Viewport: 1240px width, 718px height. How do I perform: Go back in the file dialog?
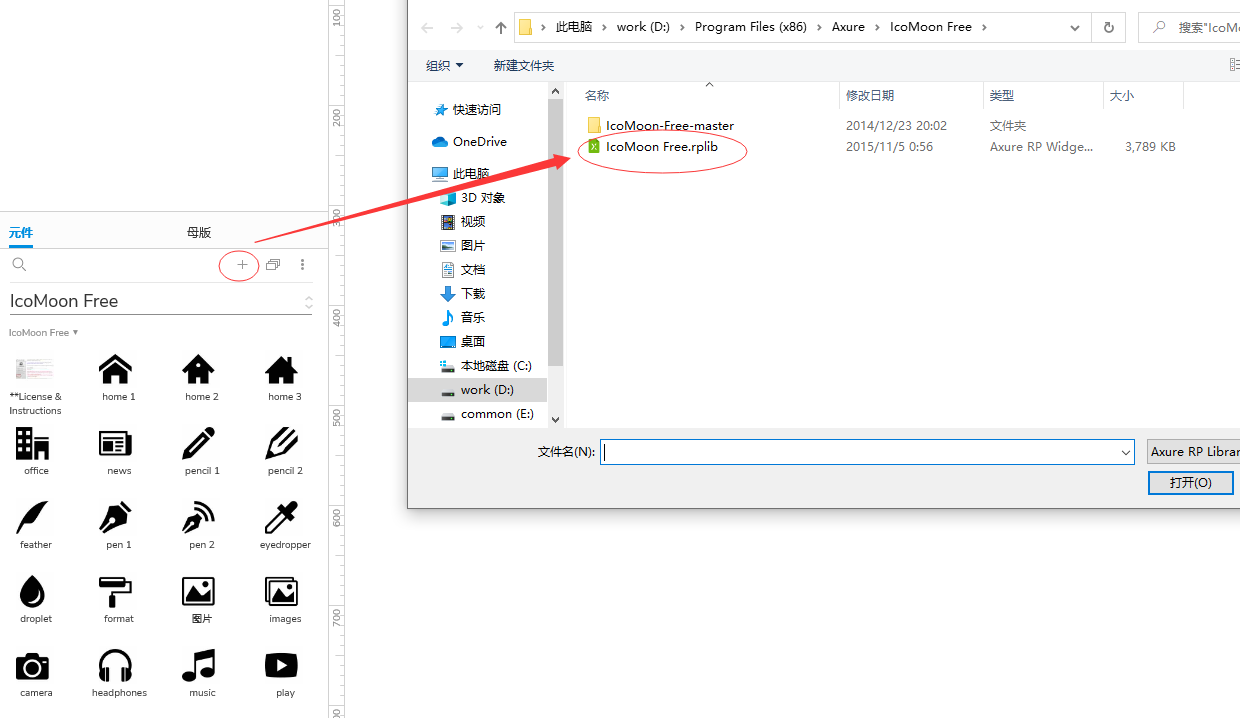tap(428, 28)
